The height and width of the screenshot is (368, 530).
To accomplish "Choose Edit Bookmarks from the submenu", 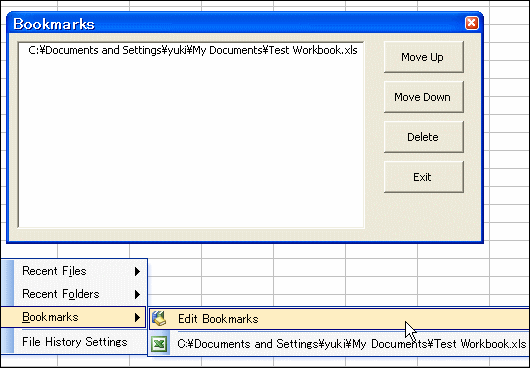I will tap(339, 319).
